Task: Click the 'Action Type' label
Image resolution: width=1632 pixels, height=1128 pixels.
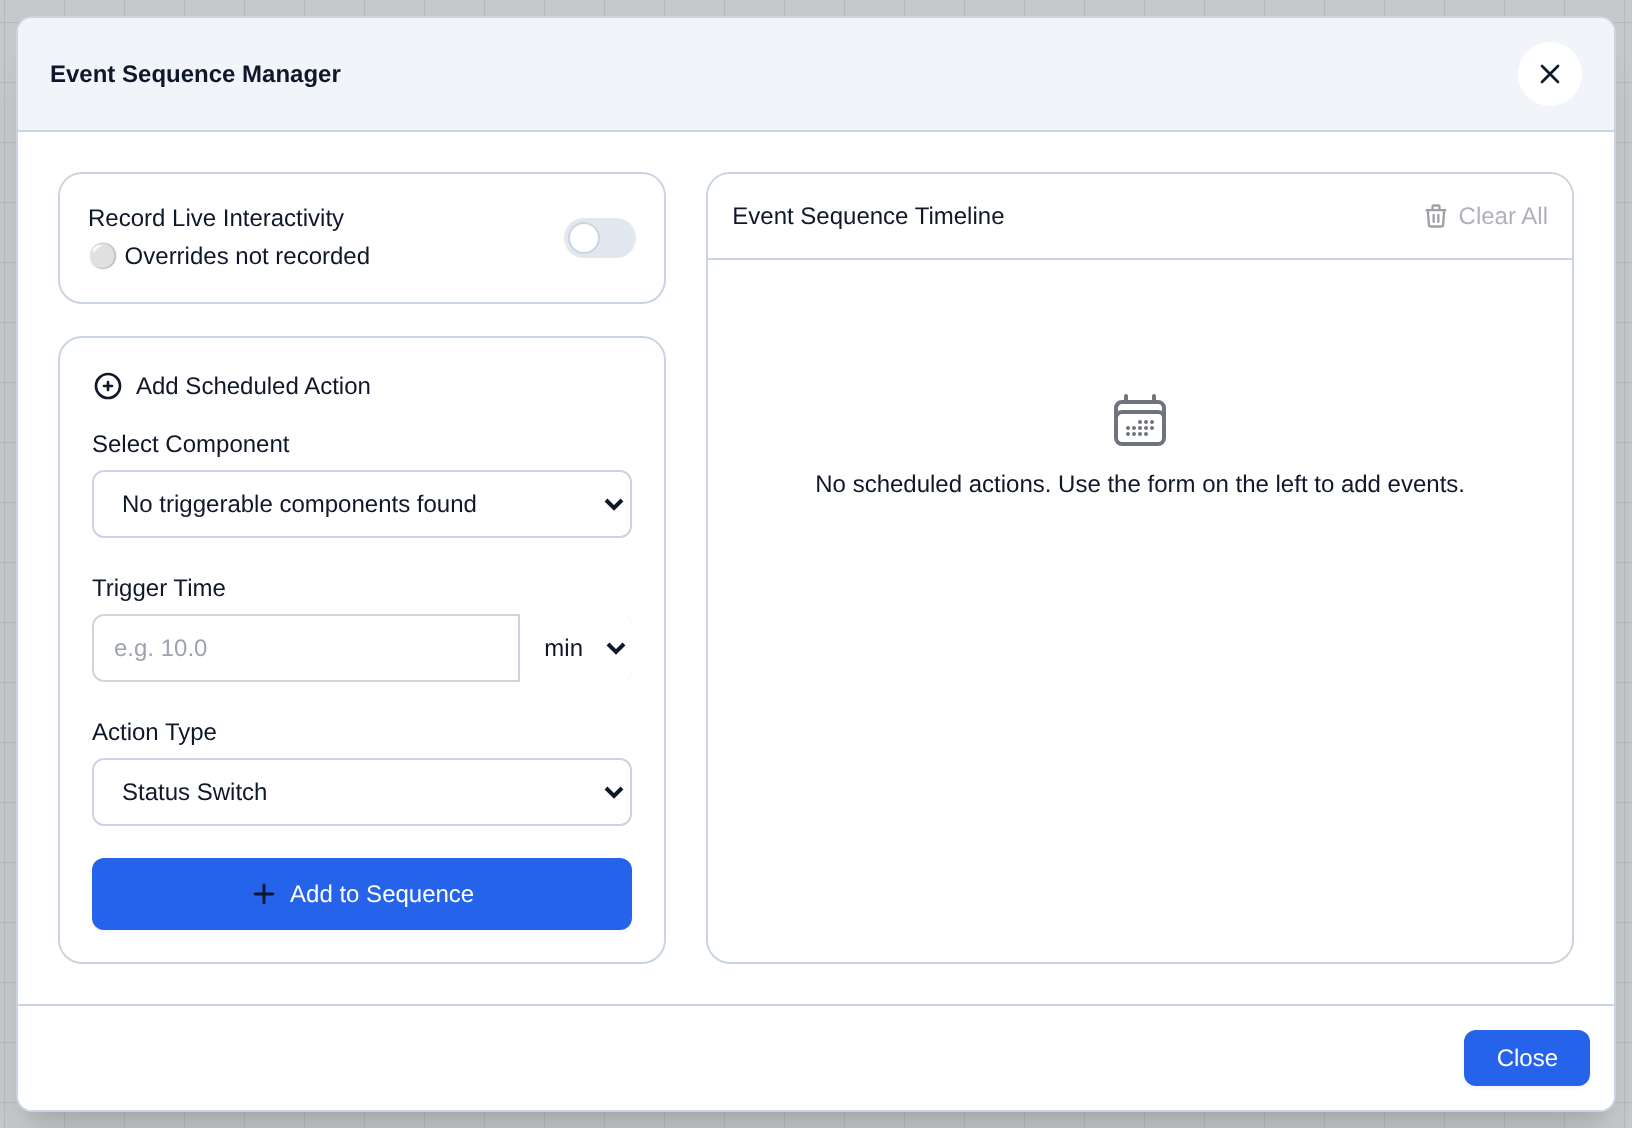Action: tap(154, 732)
